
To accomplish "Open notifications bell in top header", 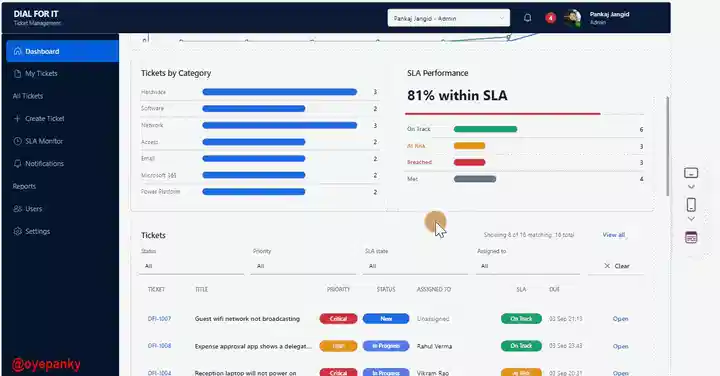I will (528, 18).
